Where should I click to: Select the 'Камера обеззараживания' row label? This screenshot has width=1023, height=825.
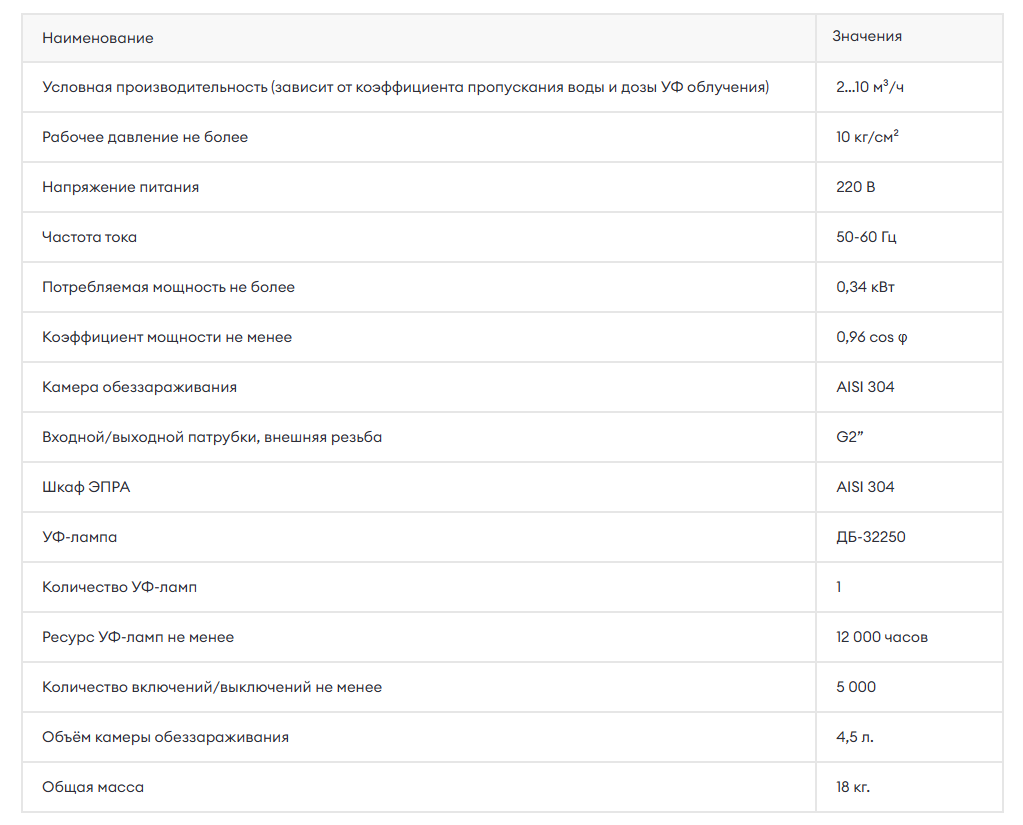coord(140,387)
